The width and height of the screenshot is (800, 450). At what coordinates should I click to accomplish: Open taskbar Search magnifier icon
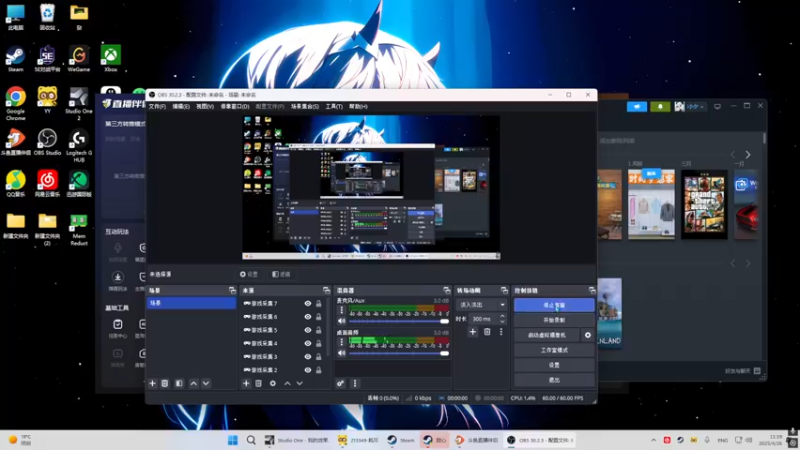251,440
